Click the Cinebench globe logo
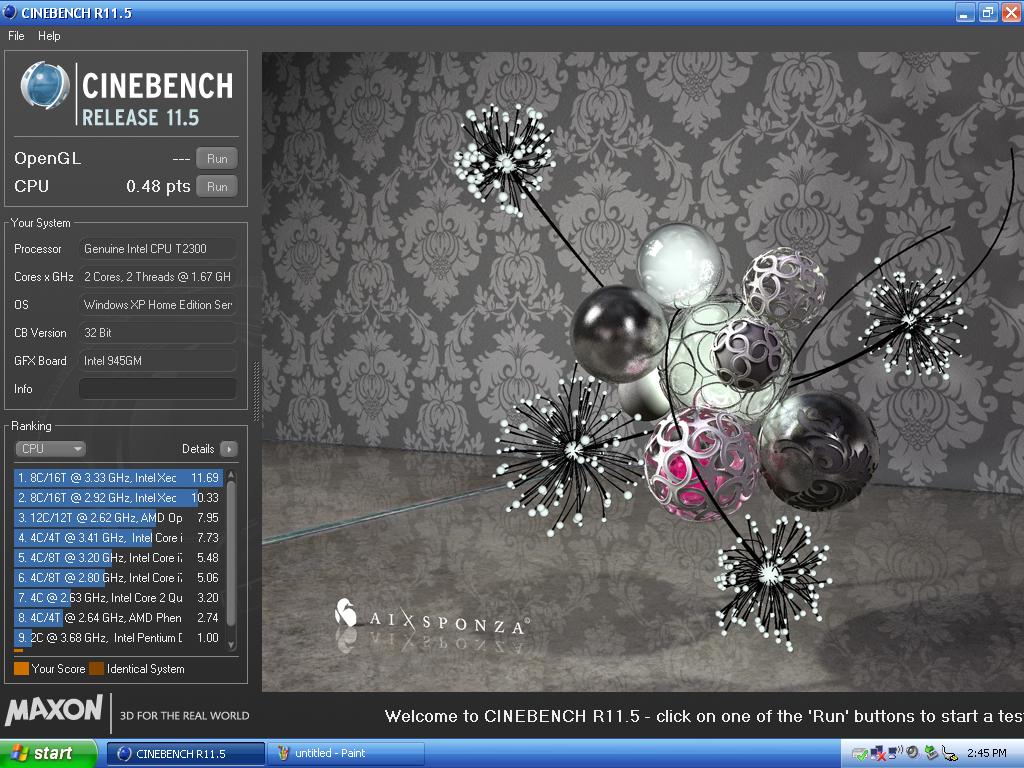Image resolution: width=1024 pixels, height=768 pixels. [44, 86]
